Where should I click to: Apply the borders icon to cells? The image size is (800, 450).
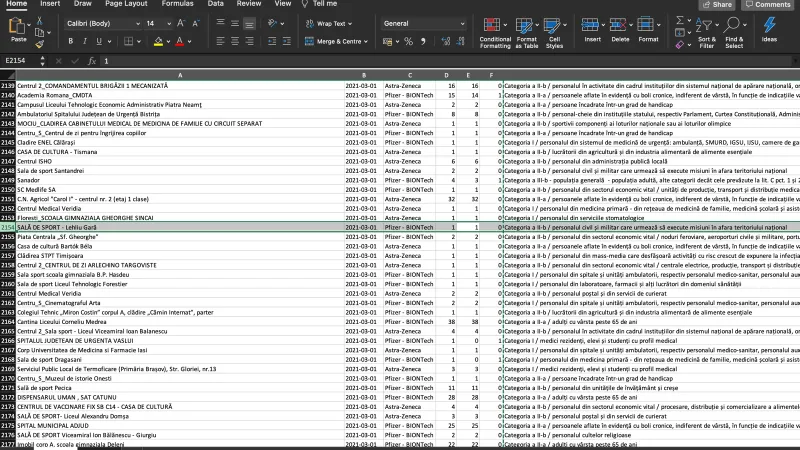point(129,41)
